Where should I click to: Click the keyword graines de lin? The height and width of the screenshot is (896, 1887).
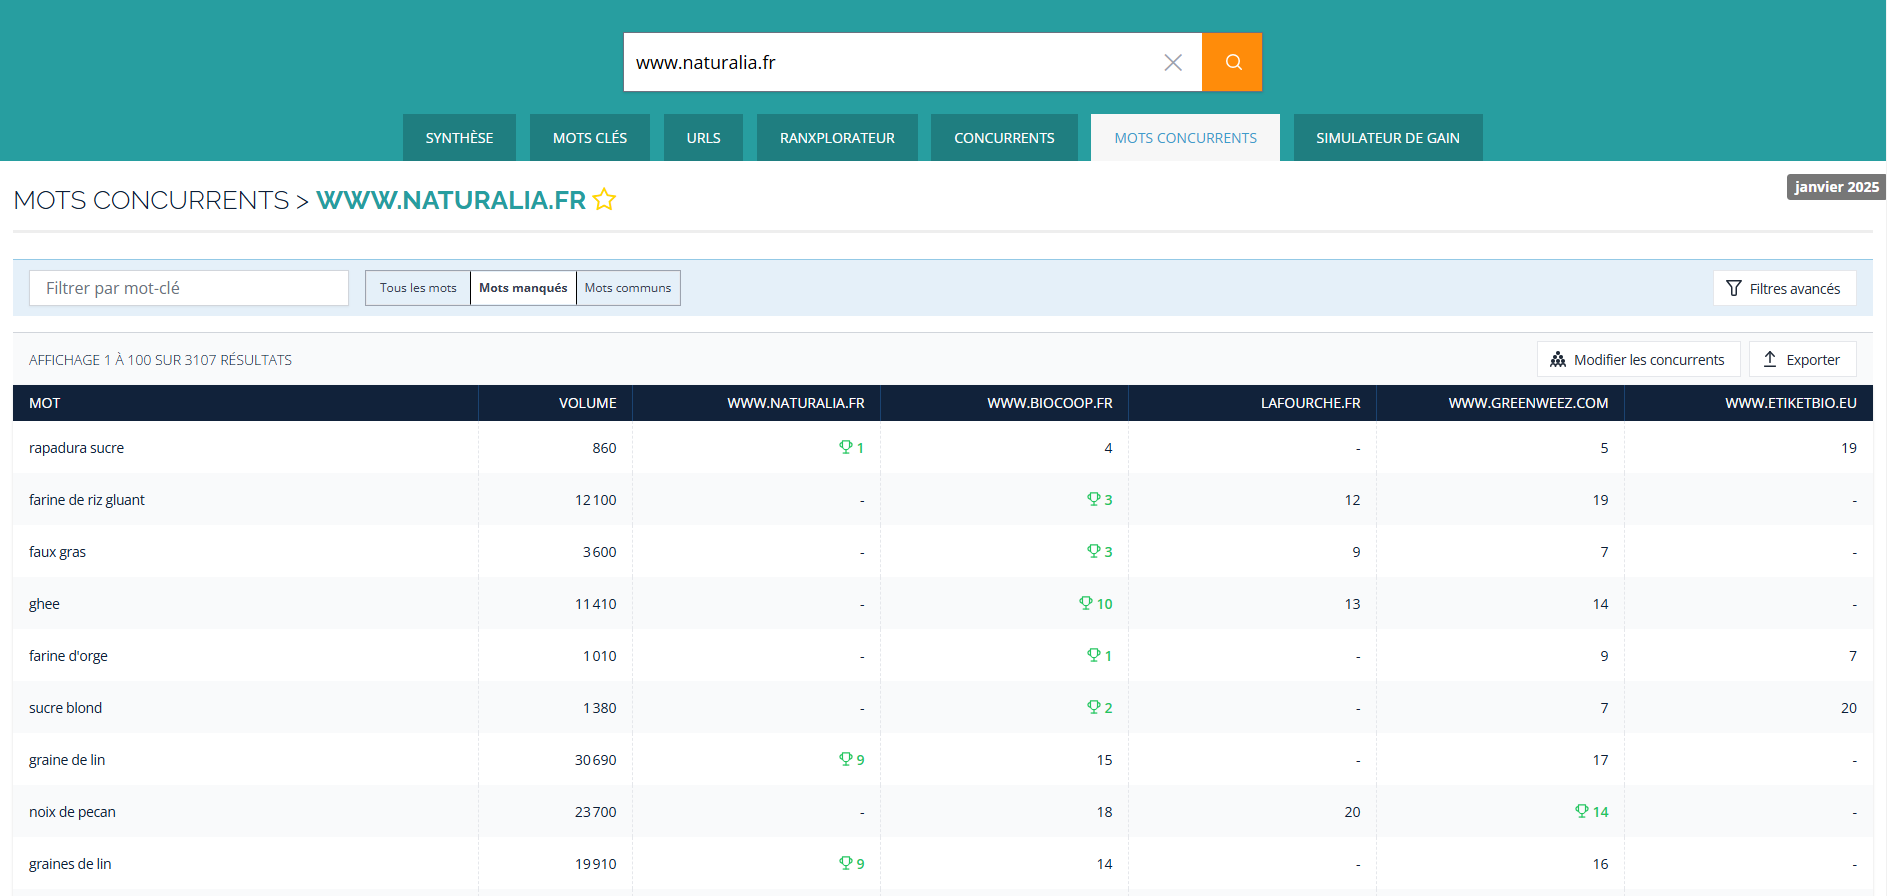pyautogui.click(x=70, y=864)
